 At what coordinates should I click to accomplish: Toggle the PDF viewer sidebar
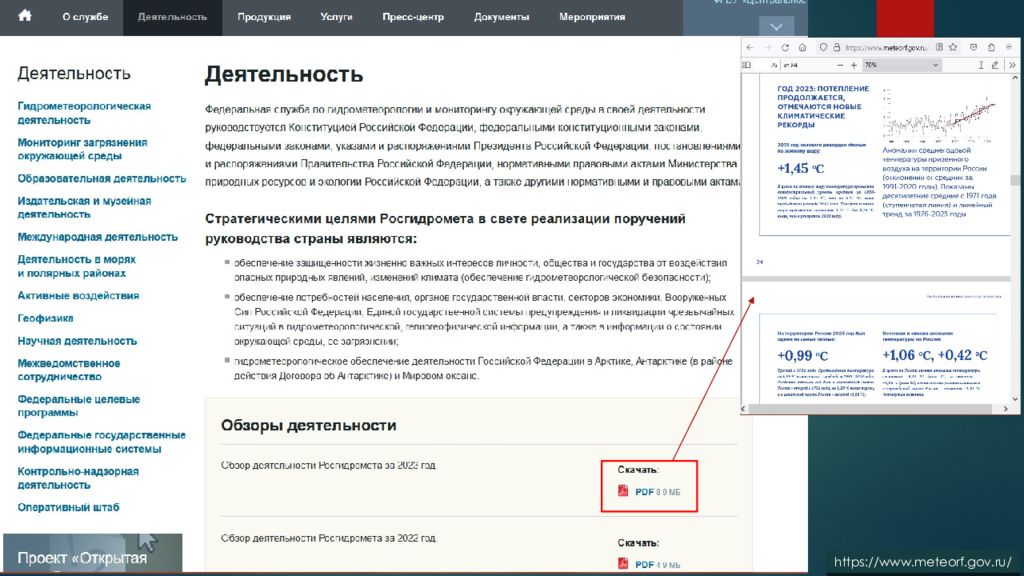747,65
